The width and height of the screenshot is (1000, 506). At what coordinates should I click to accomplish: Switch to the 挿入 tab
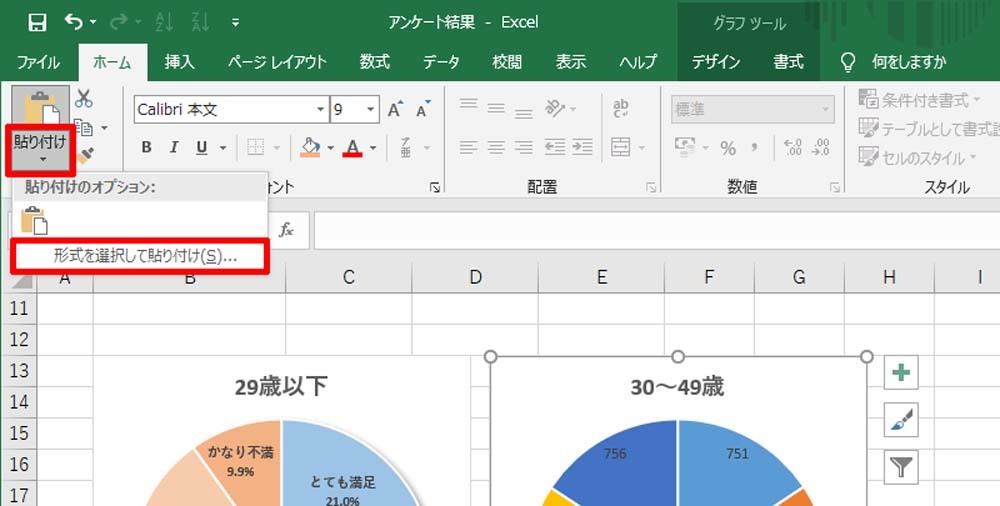[179, 62]
